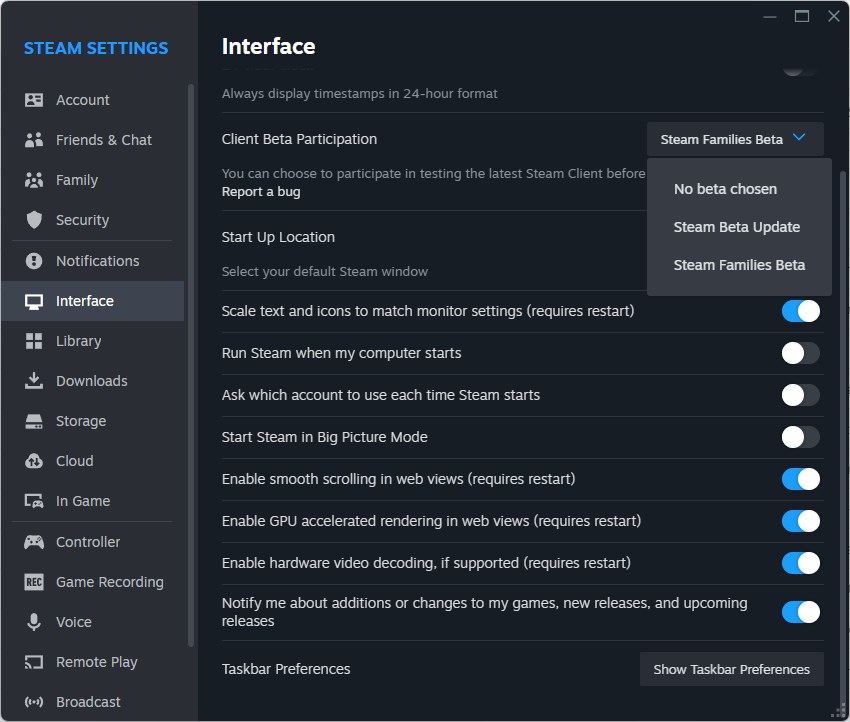Open Remote Play settings page
850x722 pixels.
tap(96, 662)
